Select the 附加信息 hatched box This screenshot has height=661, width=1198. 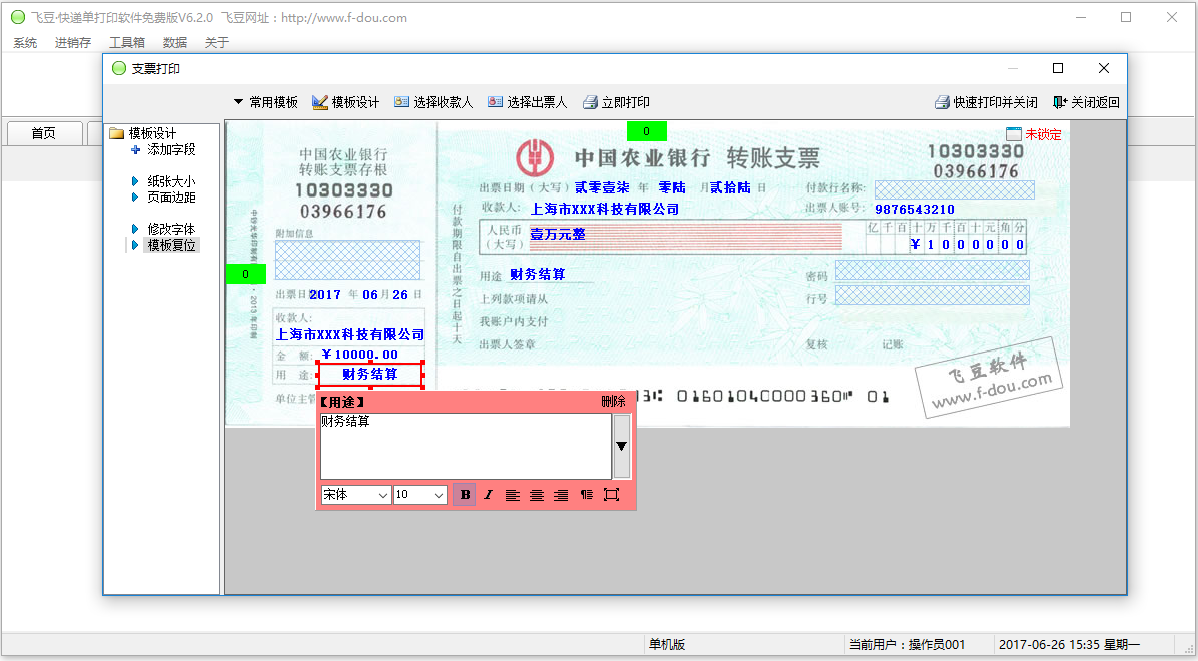click(348, 261)
